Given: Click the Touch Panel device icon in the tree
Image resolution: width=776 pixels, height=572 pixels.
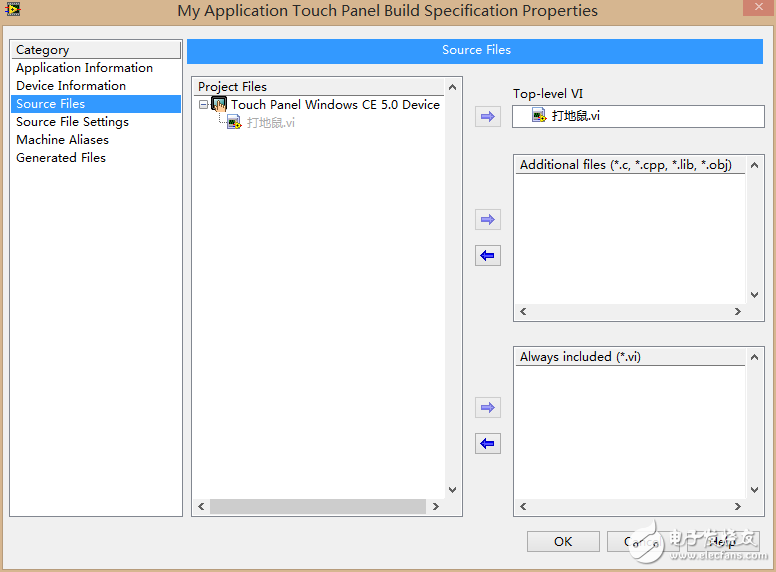Looking at the screenshot, I should click(x=219, y=104).
